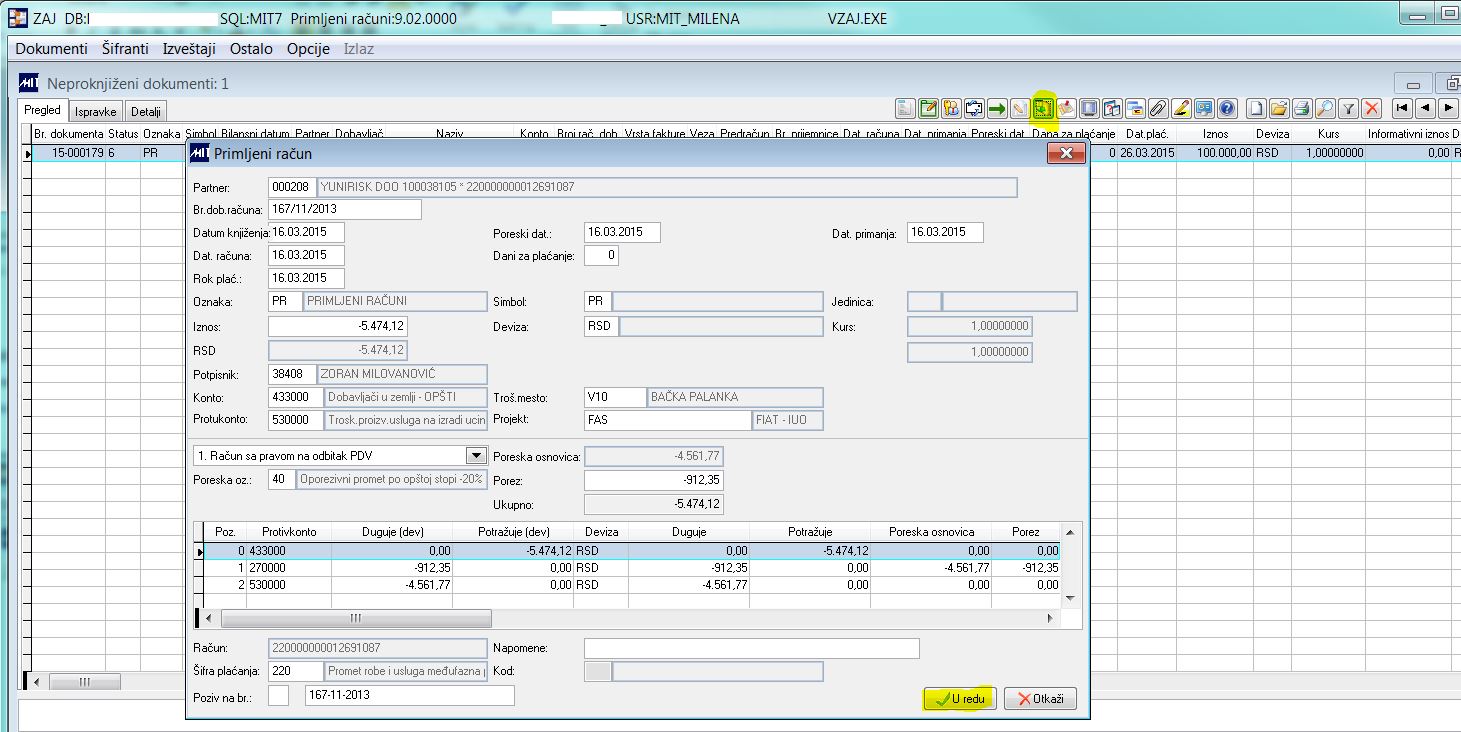The image size is (1461, 732).
Task: Click the stamp toolbar icon
Action: (1067, 108)
